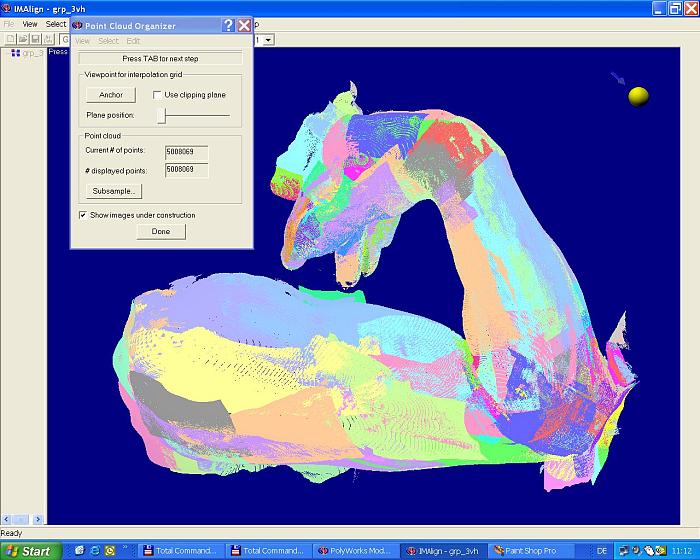The image size is (700, 560).
Task: Click the DE language indicator in tray
Action: coord(602,551)
